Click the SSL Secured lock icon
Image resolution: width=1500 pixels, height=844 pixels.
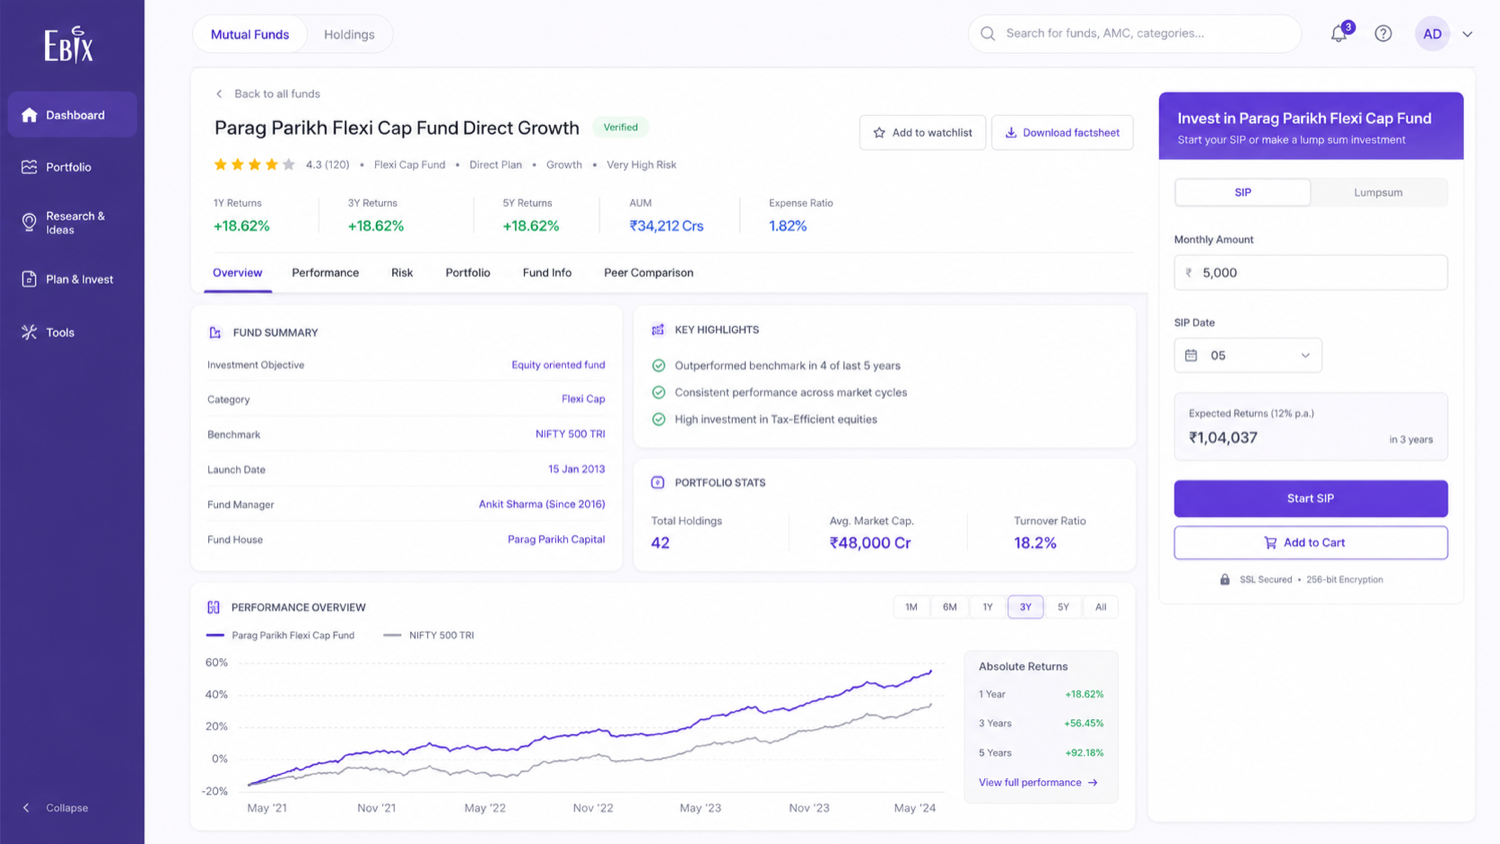(1225, 579)
